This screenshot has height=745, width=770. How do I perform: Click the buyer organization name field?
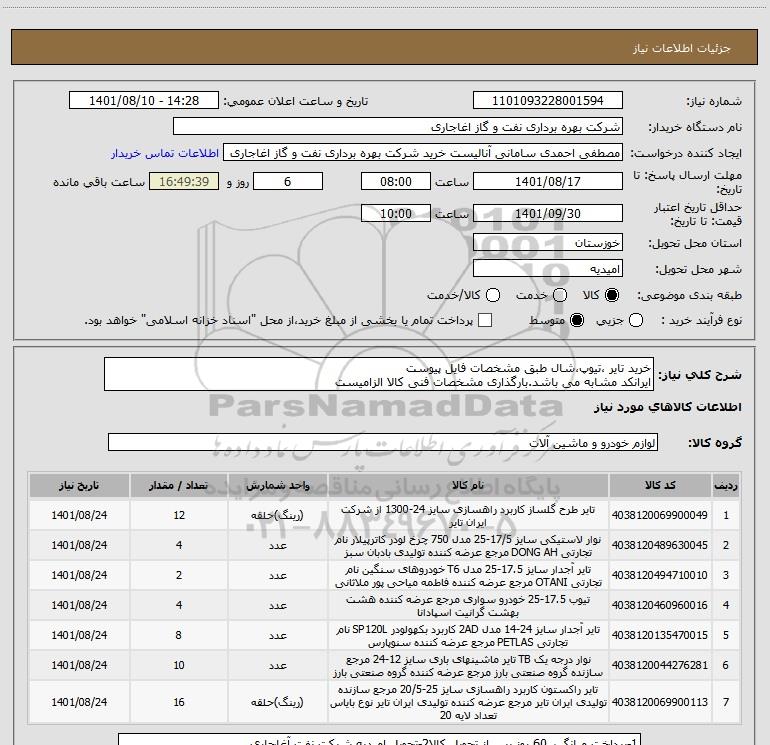(x=398, y=127)
